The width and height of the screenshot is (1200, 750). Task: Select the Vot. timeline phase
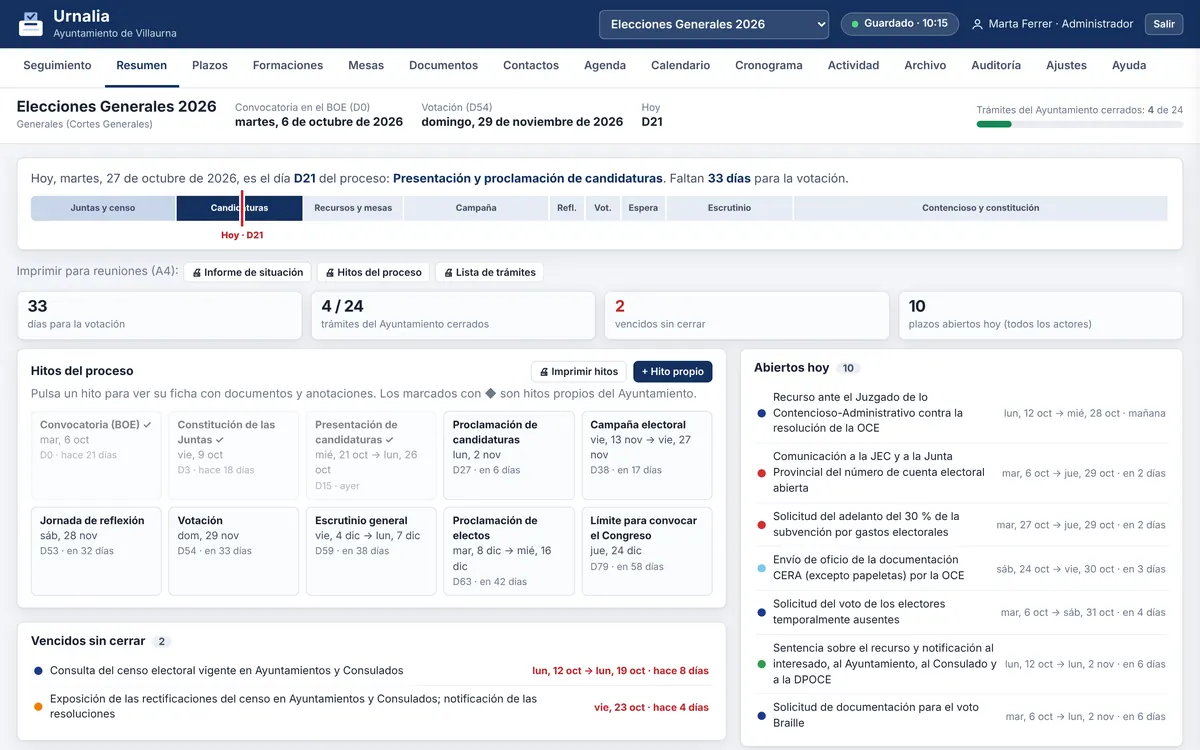(x=602, y=208)
